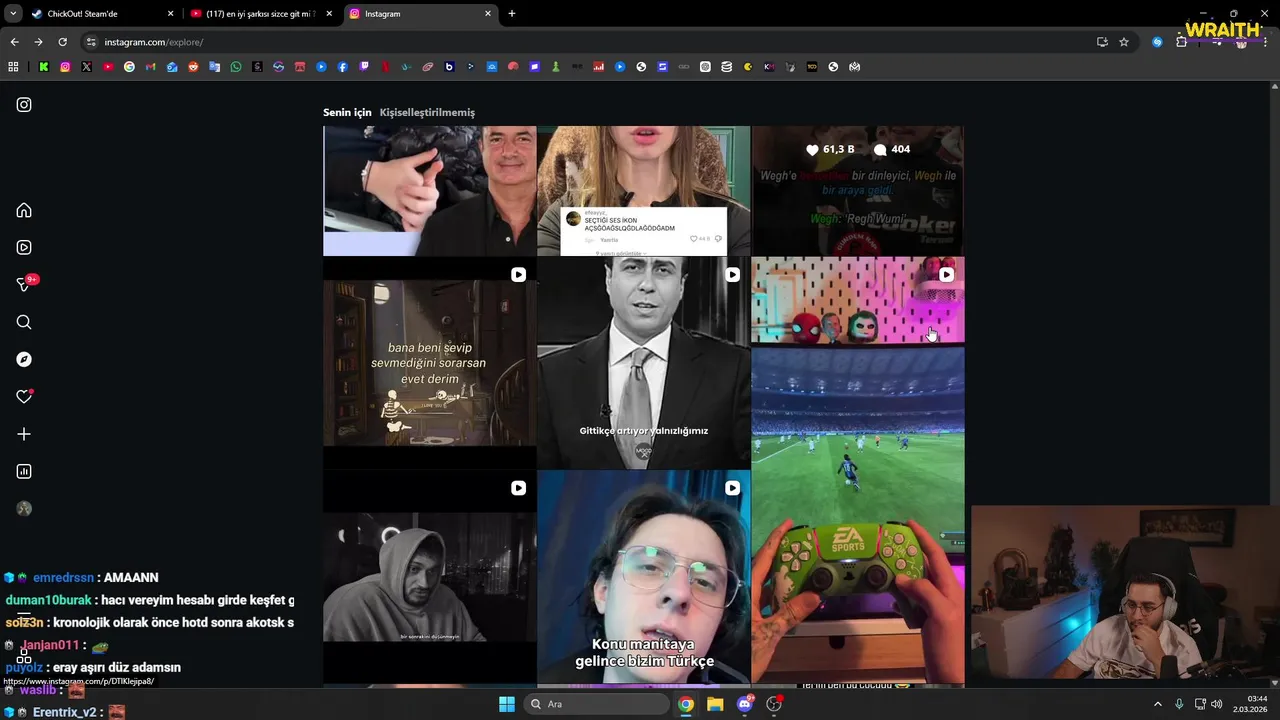Open the 'Konu mantıya gelince' reel
The height and width of the screenshot is (720, 1280).
pos(643,577)
